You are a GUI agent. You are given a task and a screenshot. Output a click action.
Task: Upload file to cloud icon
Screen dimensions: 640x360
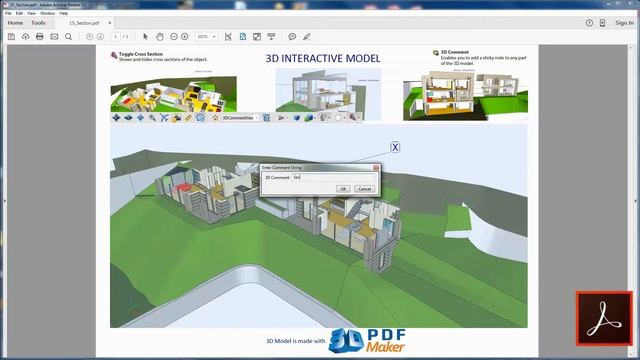(26, 36)
